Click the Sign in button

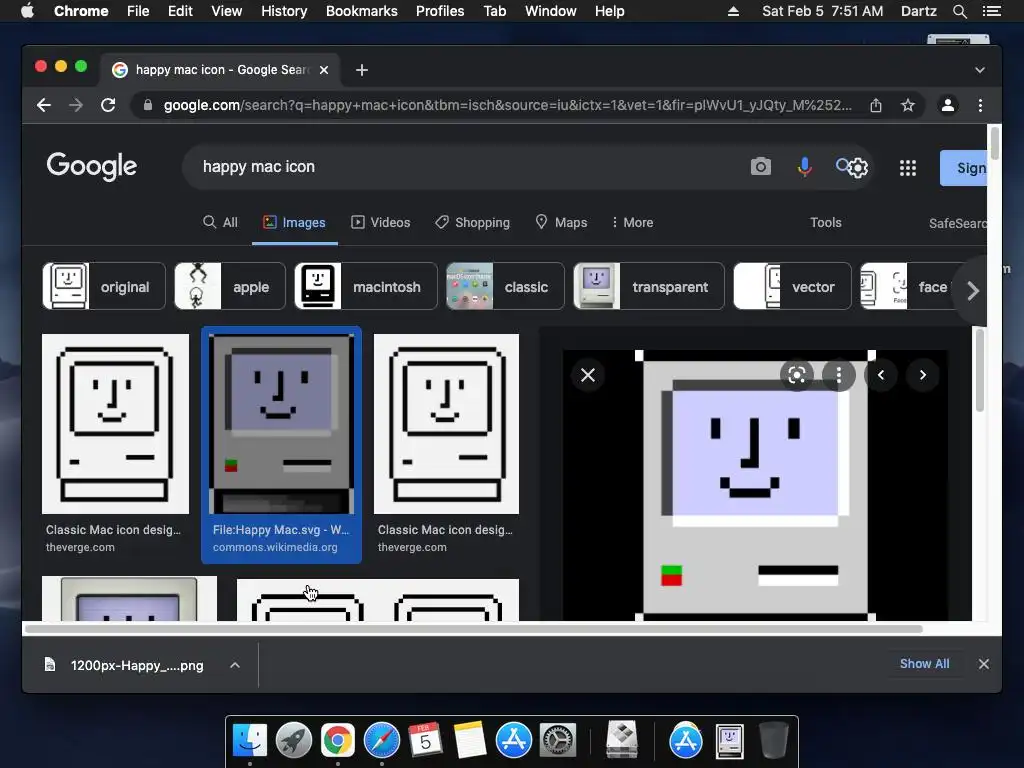tap(963, 168)
